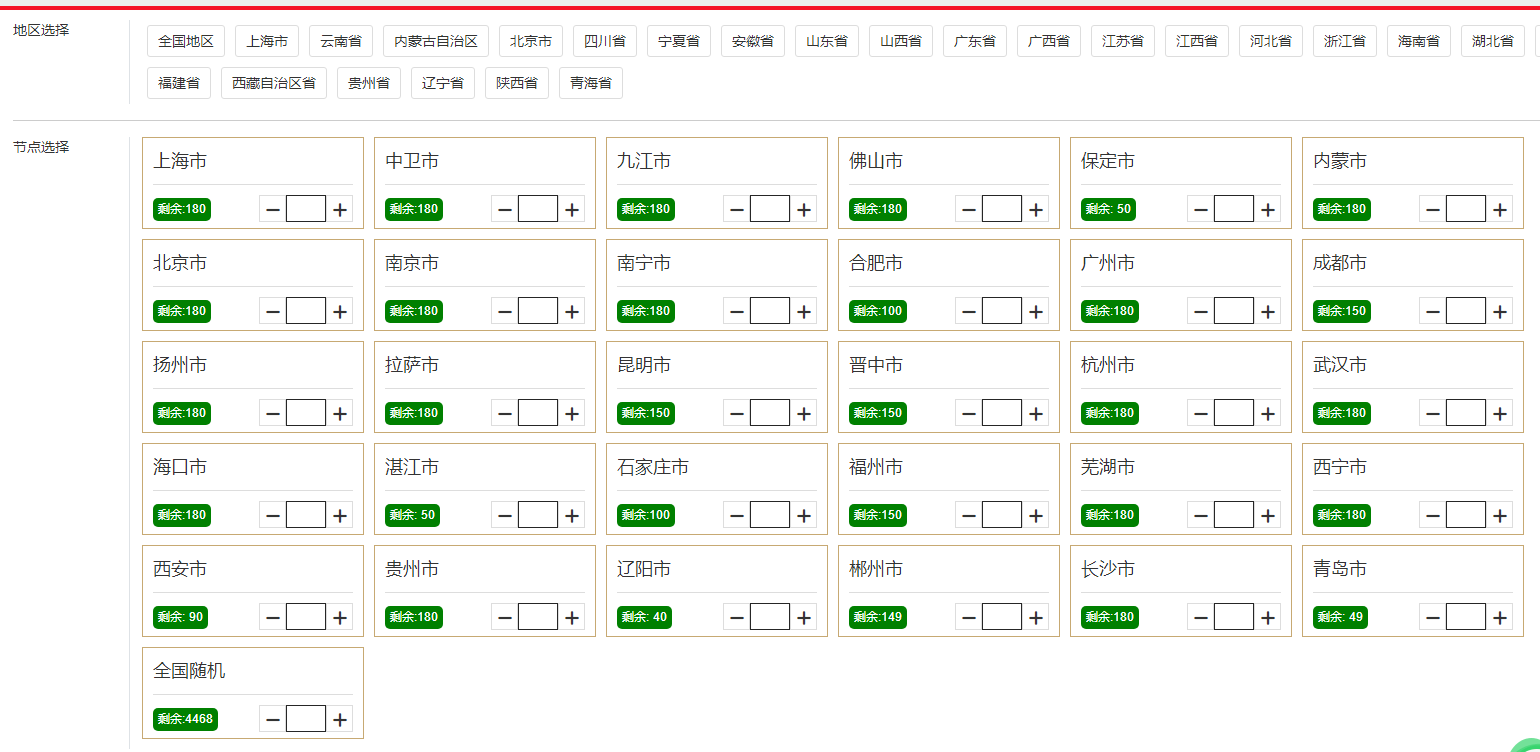Select 广东省 region filter
Screen dimensions: 1540x752
pyautogui.click(x=975, y=41)
